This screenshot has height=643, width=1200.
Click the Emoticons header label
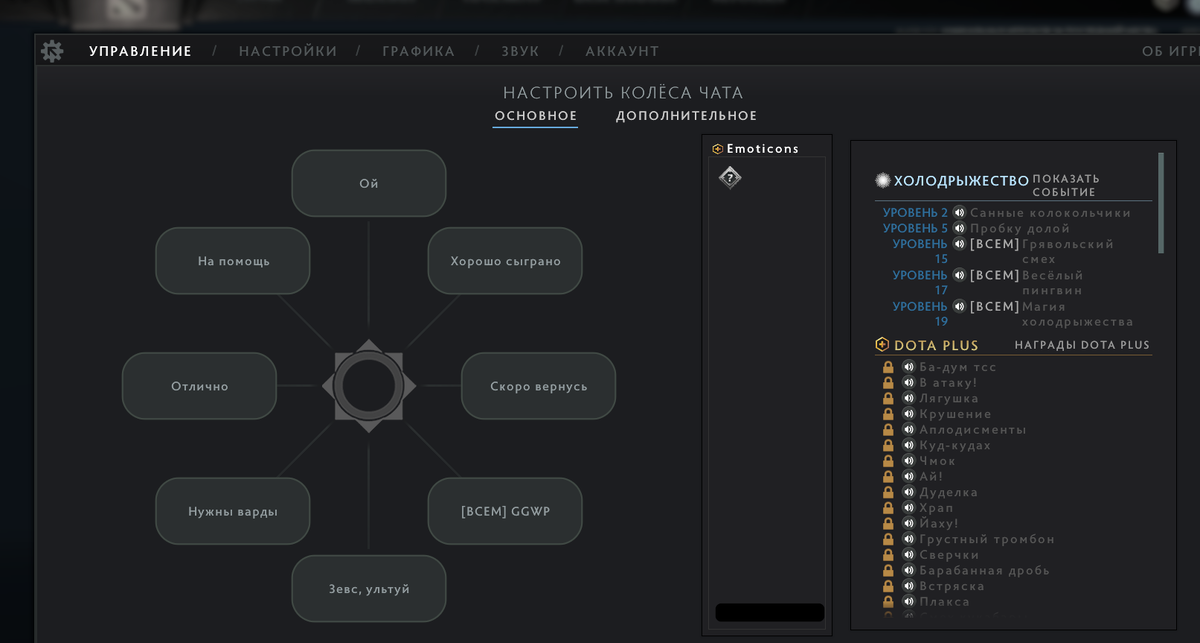[762, 149]
